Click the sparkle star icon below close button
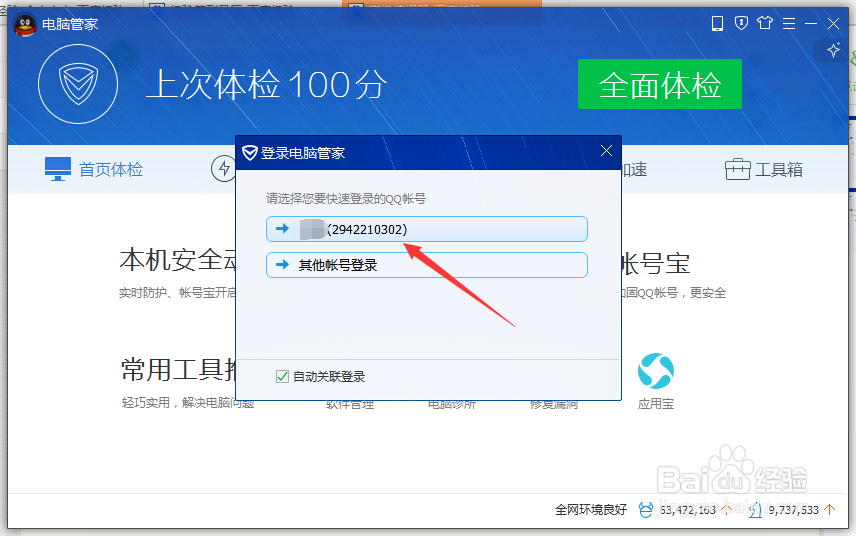The width and height of the screenshot is (856, 536). [x=833, y=50]
